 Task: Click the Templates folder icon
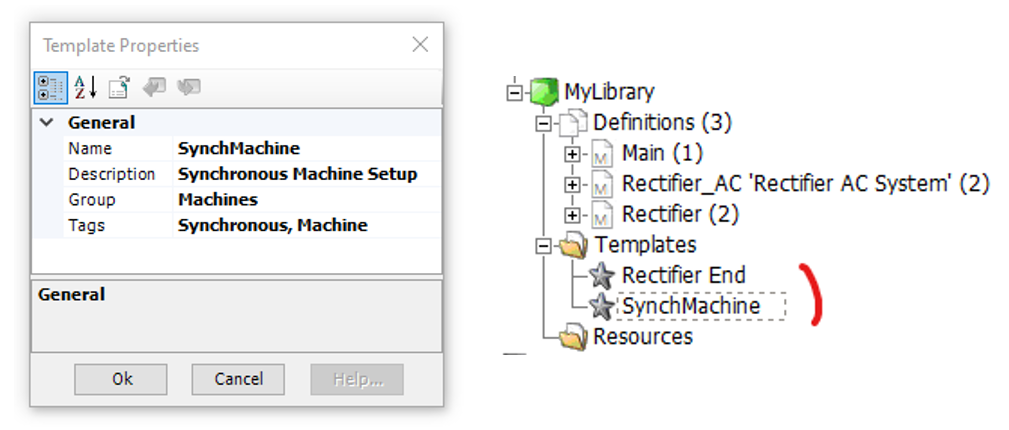click(575, 245)
